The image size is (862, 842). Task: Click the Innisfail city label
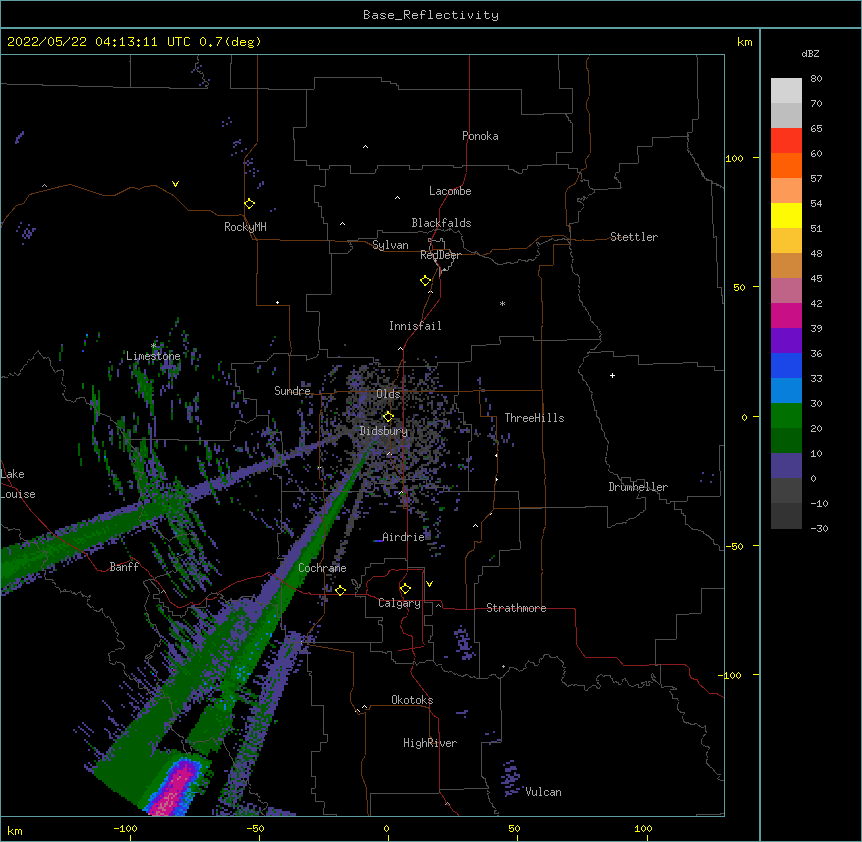pyautogui.click(x=415, y=326)
